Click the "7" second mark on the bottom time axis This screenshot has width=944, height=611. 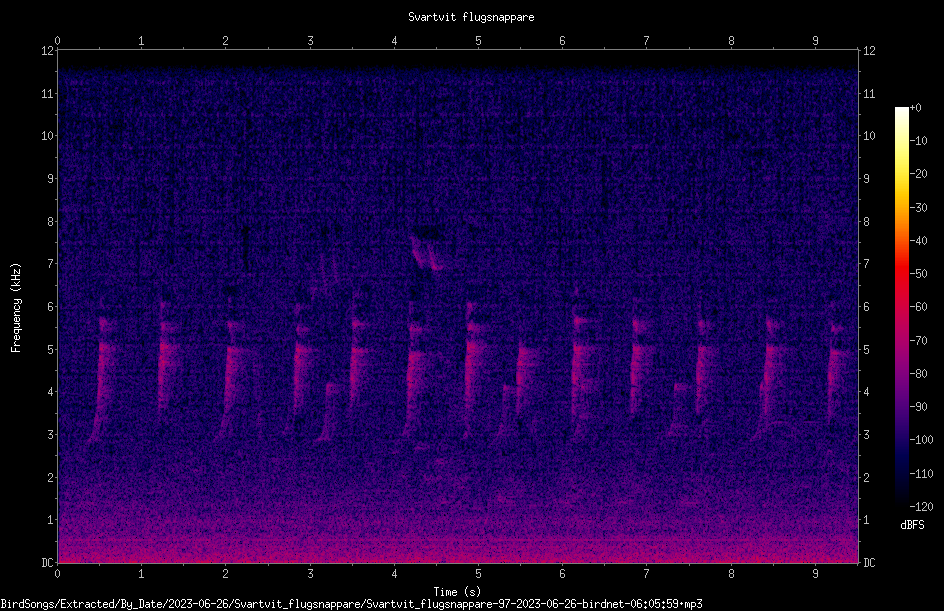pyautogui.click(x=646, y=574)
